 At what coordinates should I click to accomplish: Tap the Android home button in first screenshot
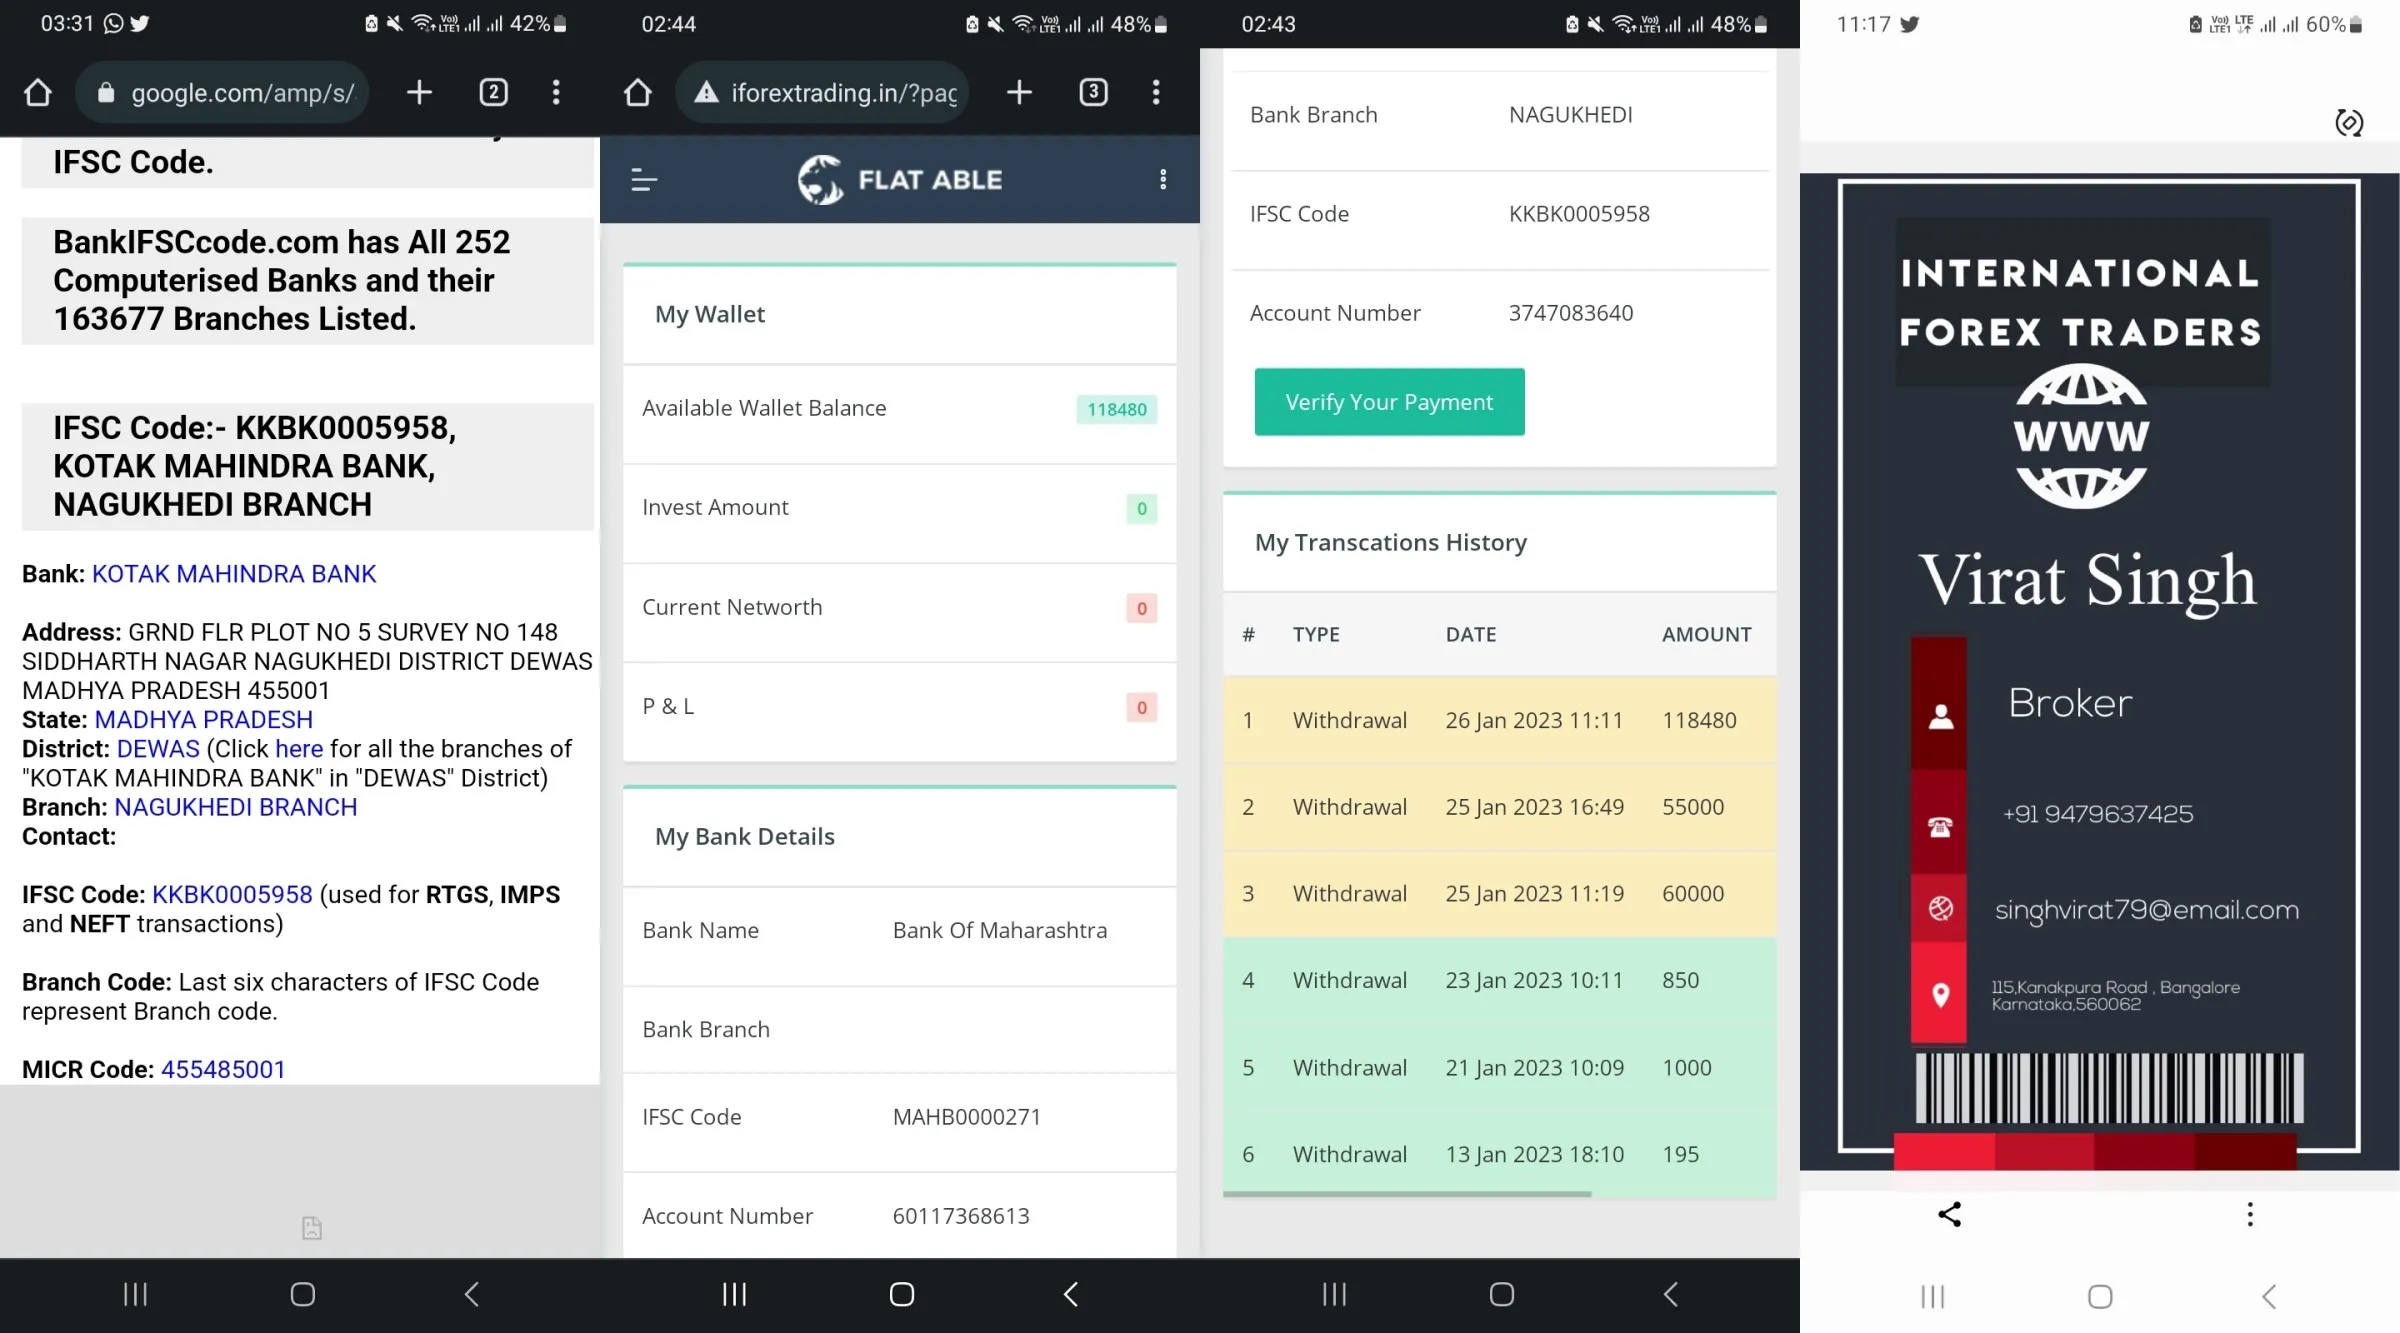coord(302,1295)
